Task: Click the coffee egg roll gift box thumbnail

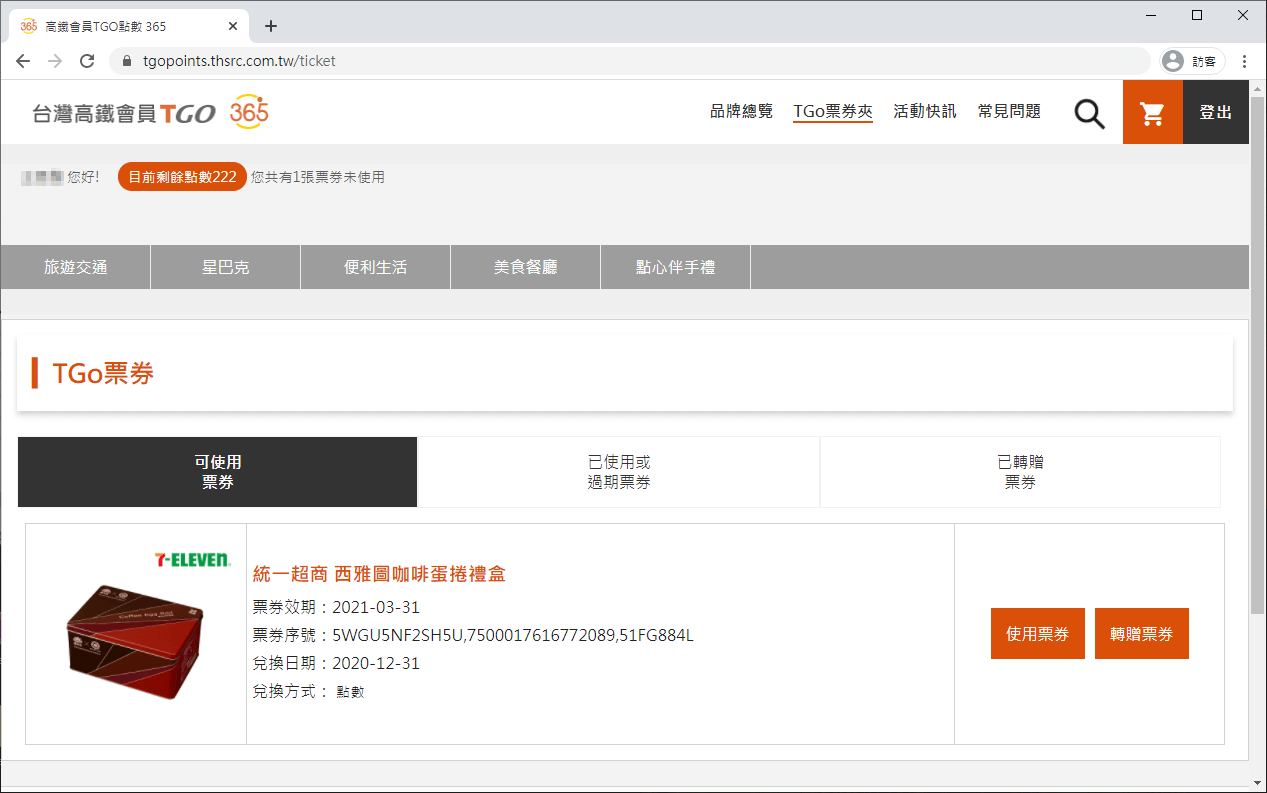Action: click(135, 640)
